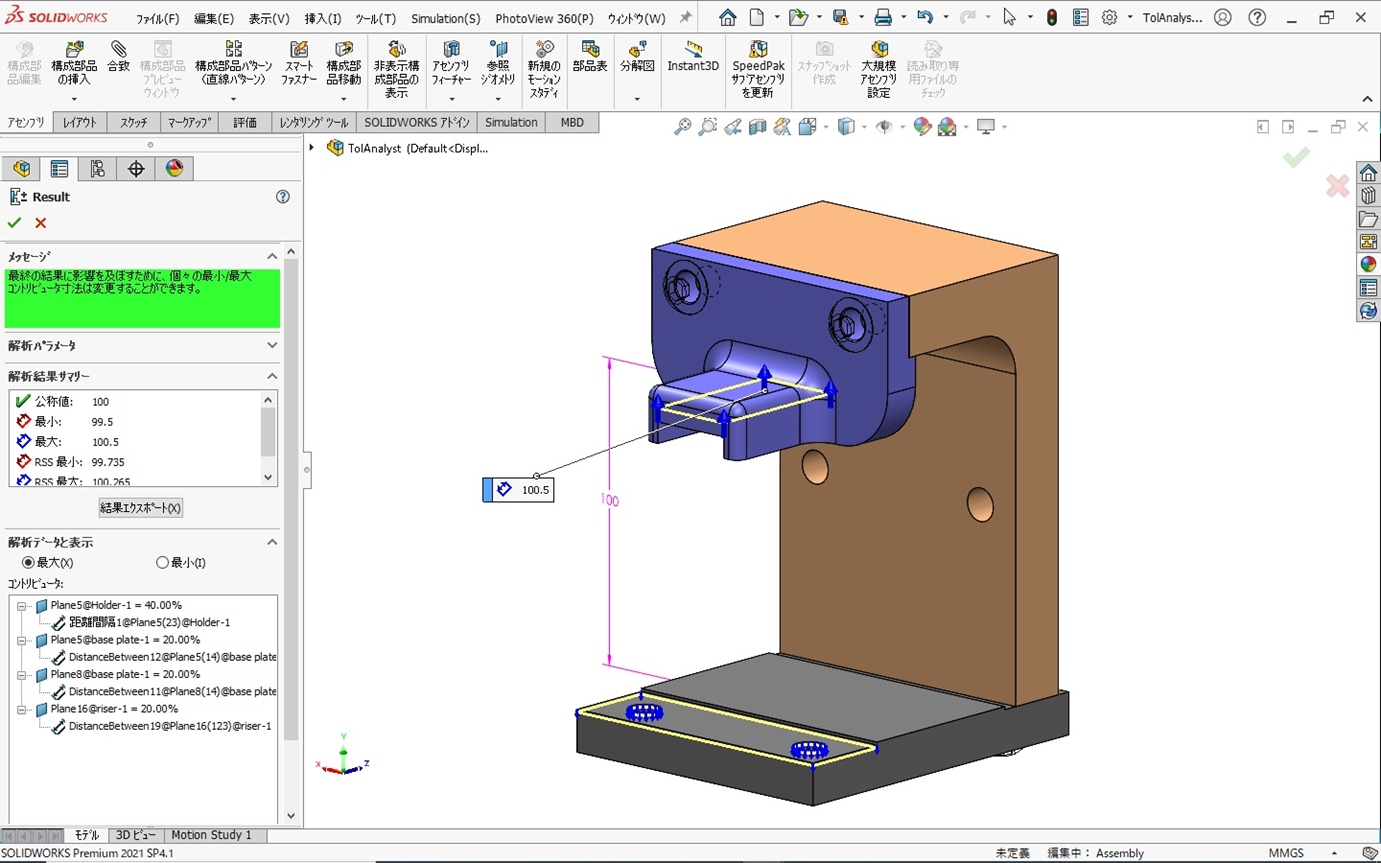The height and width of the screenshot is (863, 1381).
Task: Click the Section View icon
Action: (x=758, y=127)
